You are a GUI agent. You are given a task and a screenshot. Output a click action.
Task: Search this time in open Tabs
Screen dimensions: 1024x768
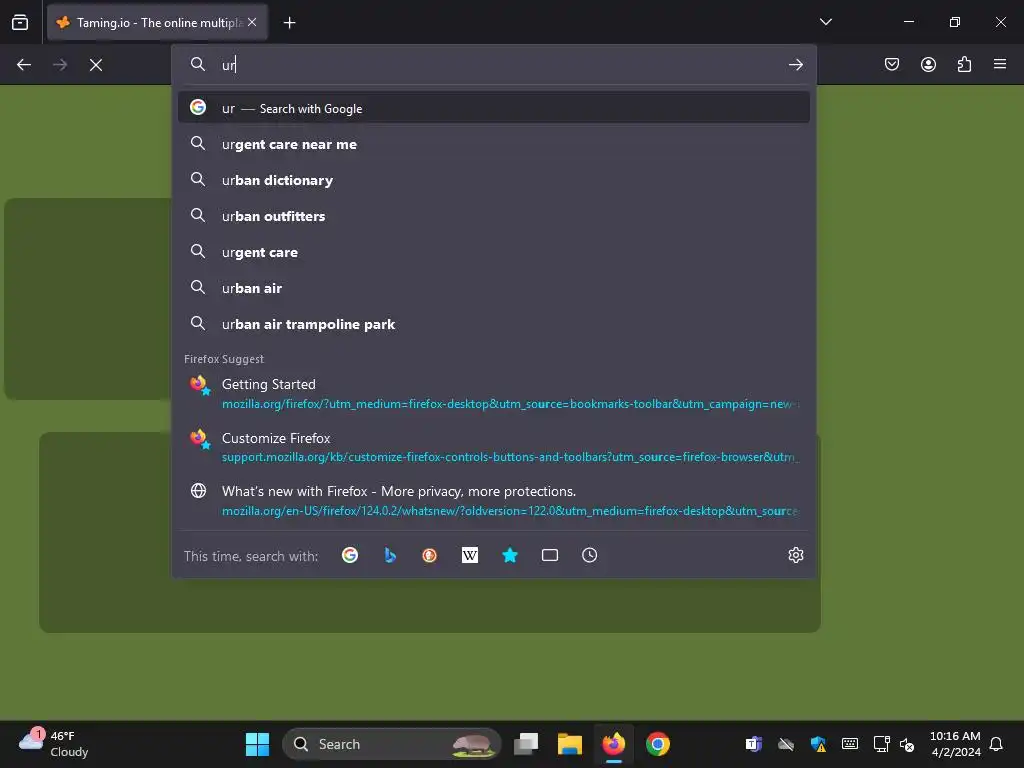pos(550,555)
